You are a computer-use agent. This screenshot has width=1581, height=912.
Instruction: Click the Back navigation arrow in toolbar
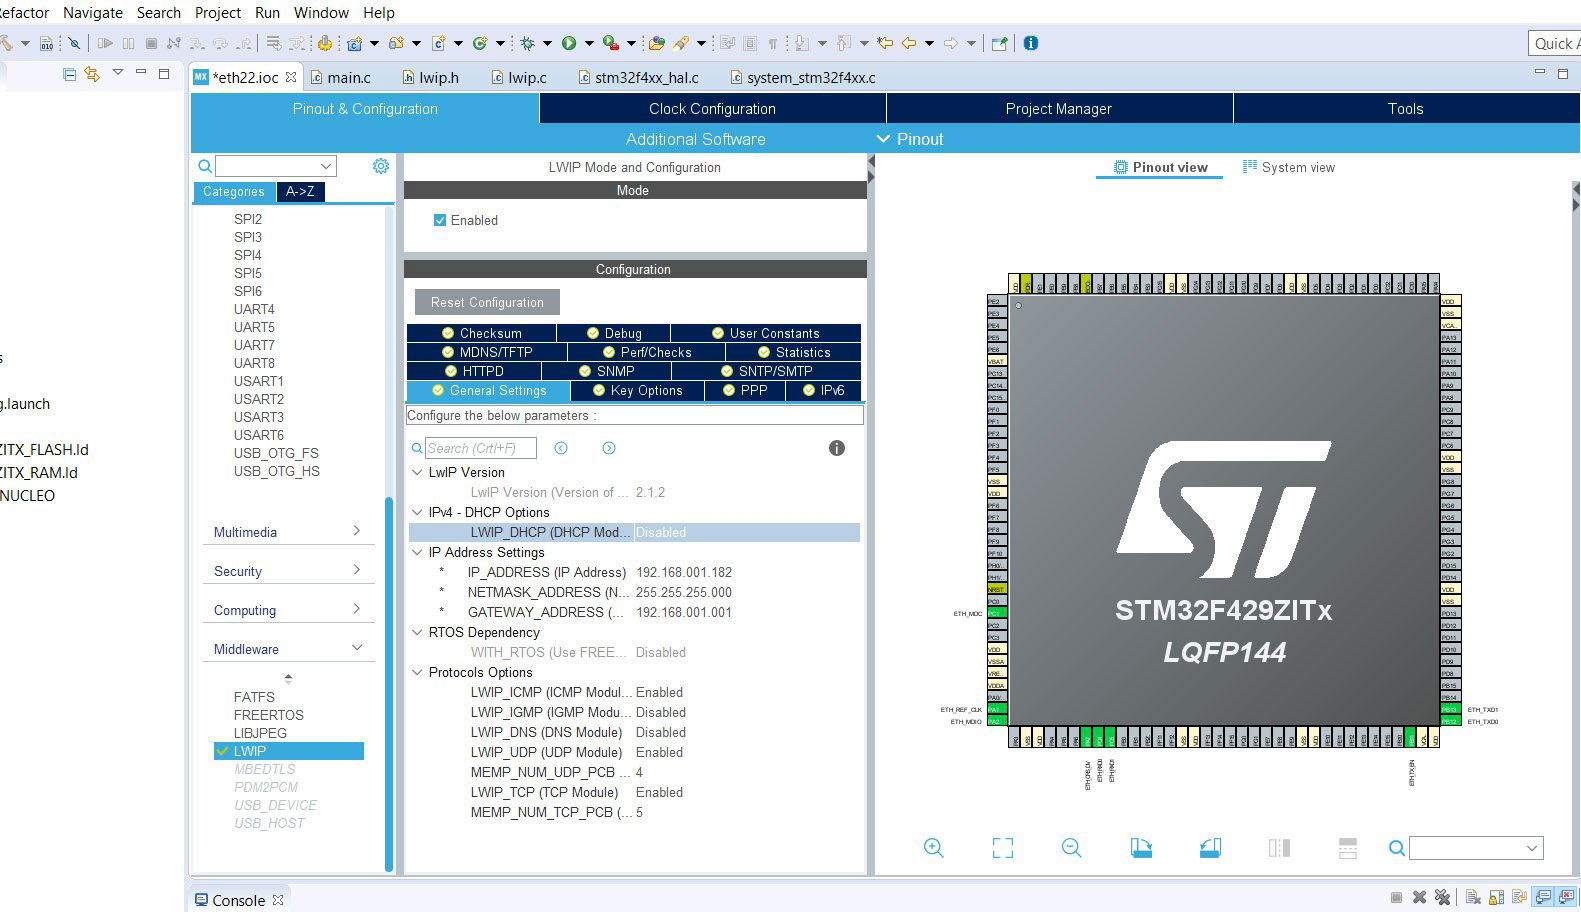[x=909, y=43]
